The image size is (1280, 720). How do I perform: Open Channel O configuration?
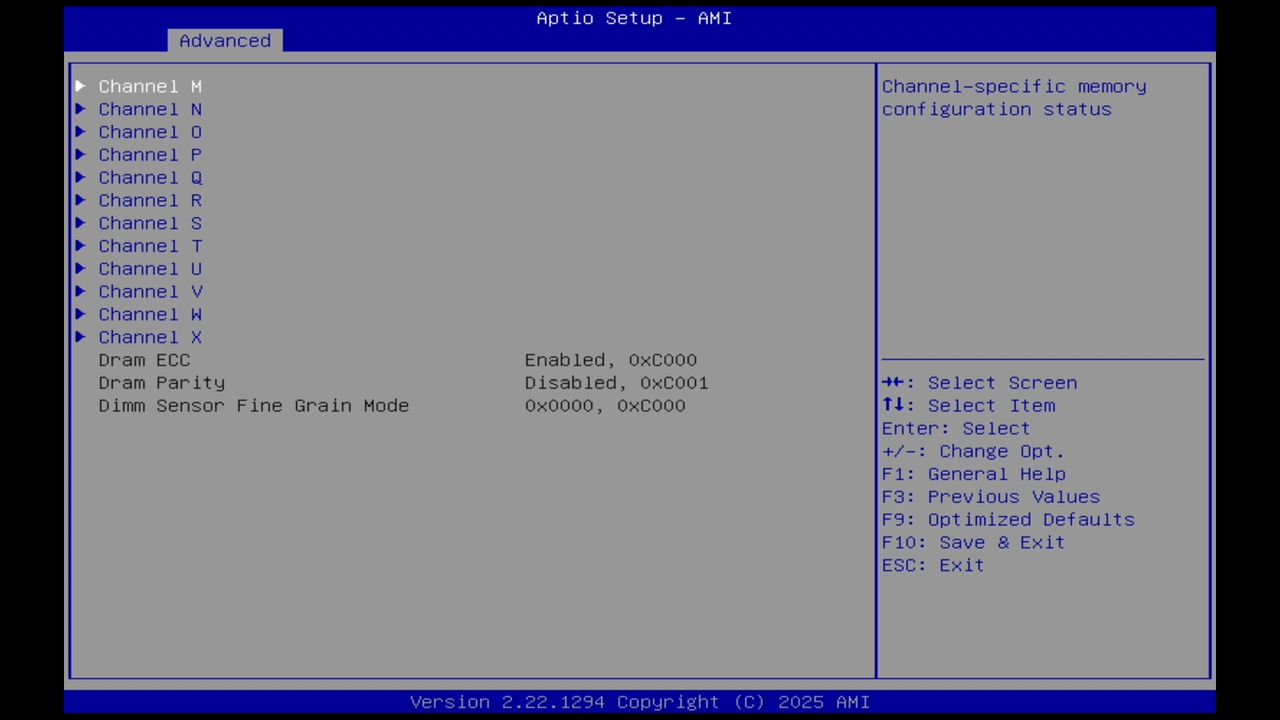(149, 132)
